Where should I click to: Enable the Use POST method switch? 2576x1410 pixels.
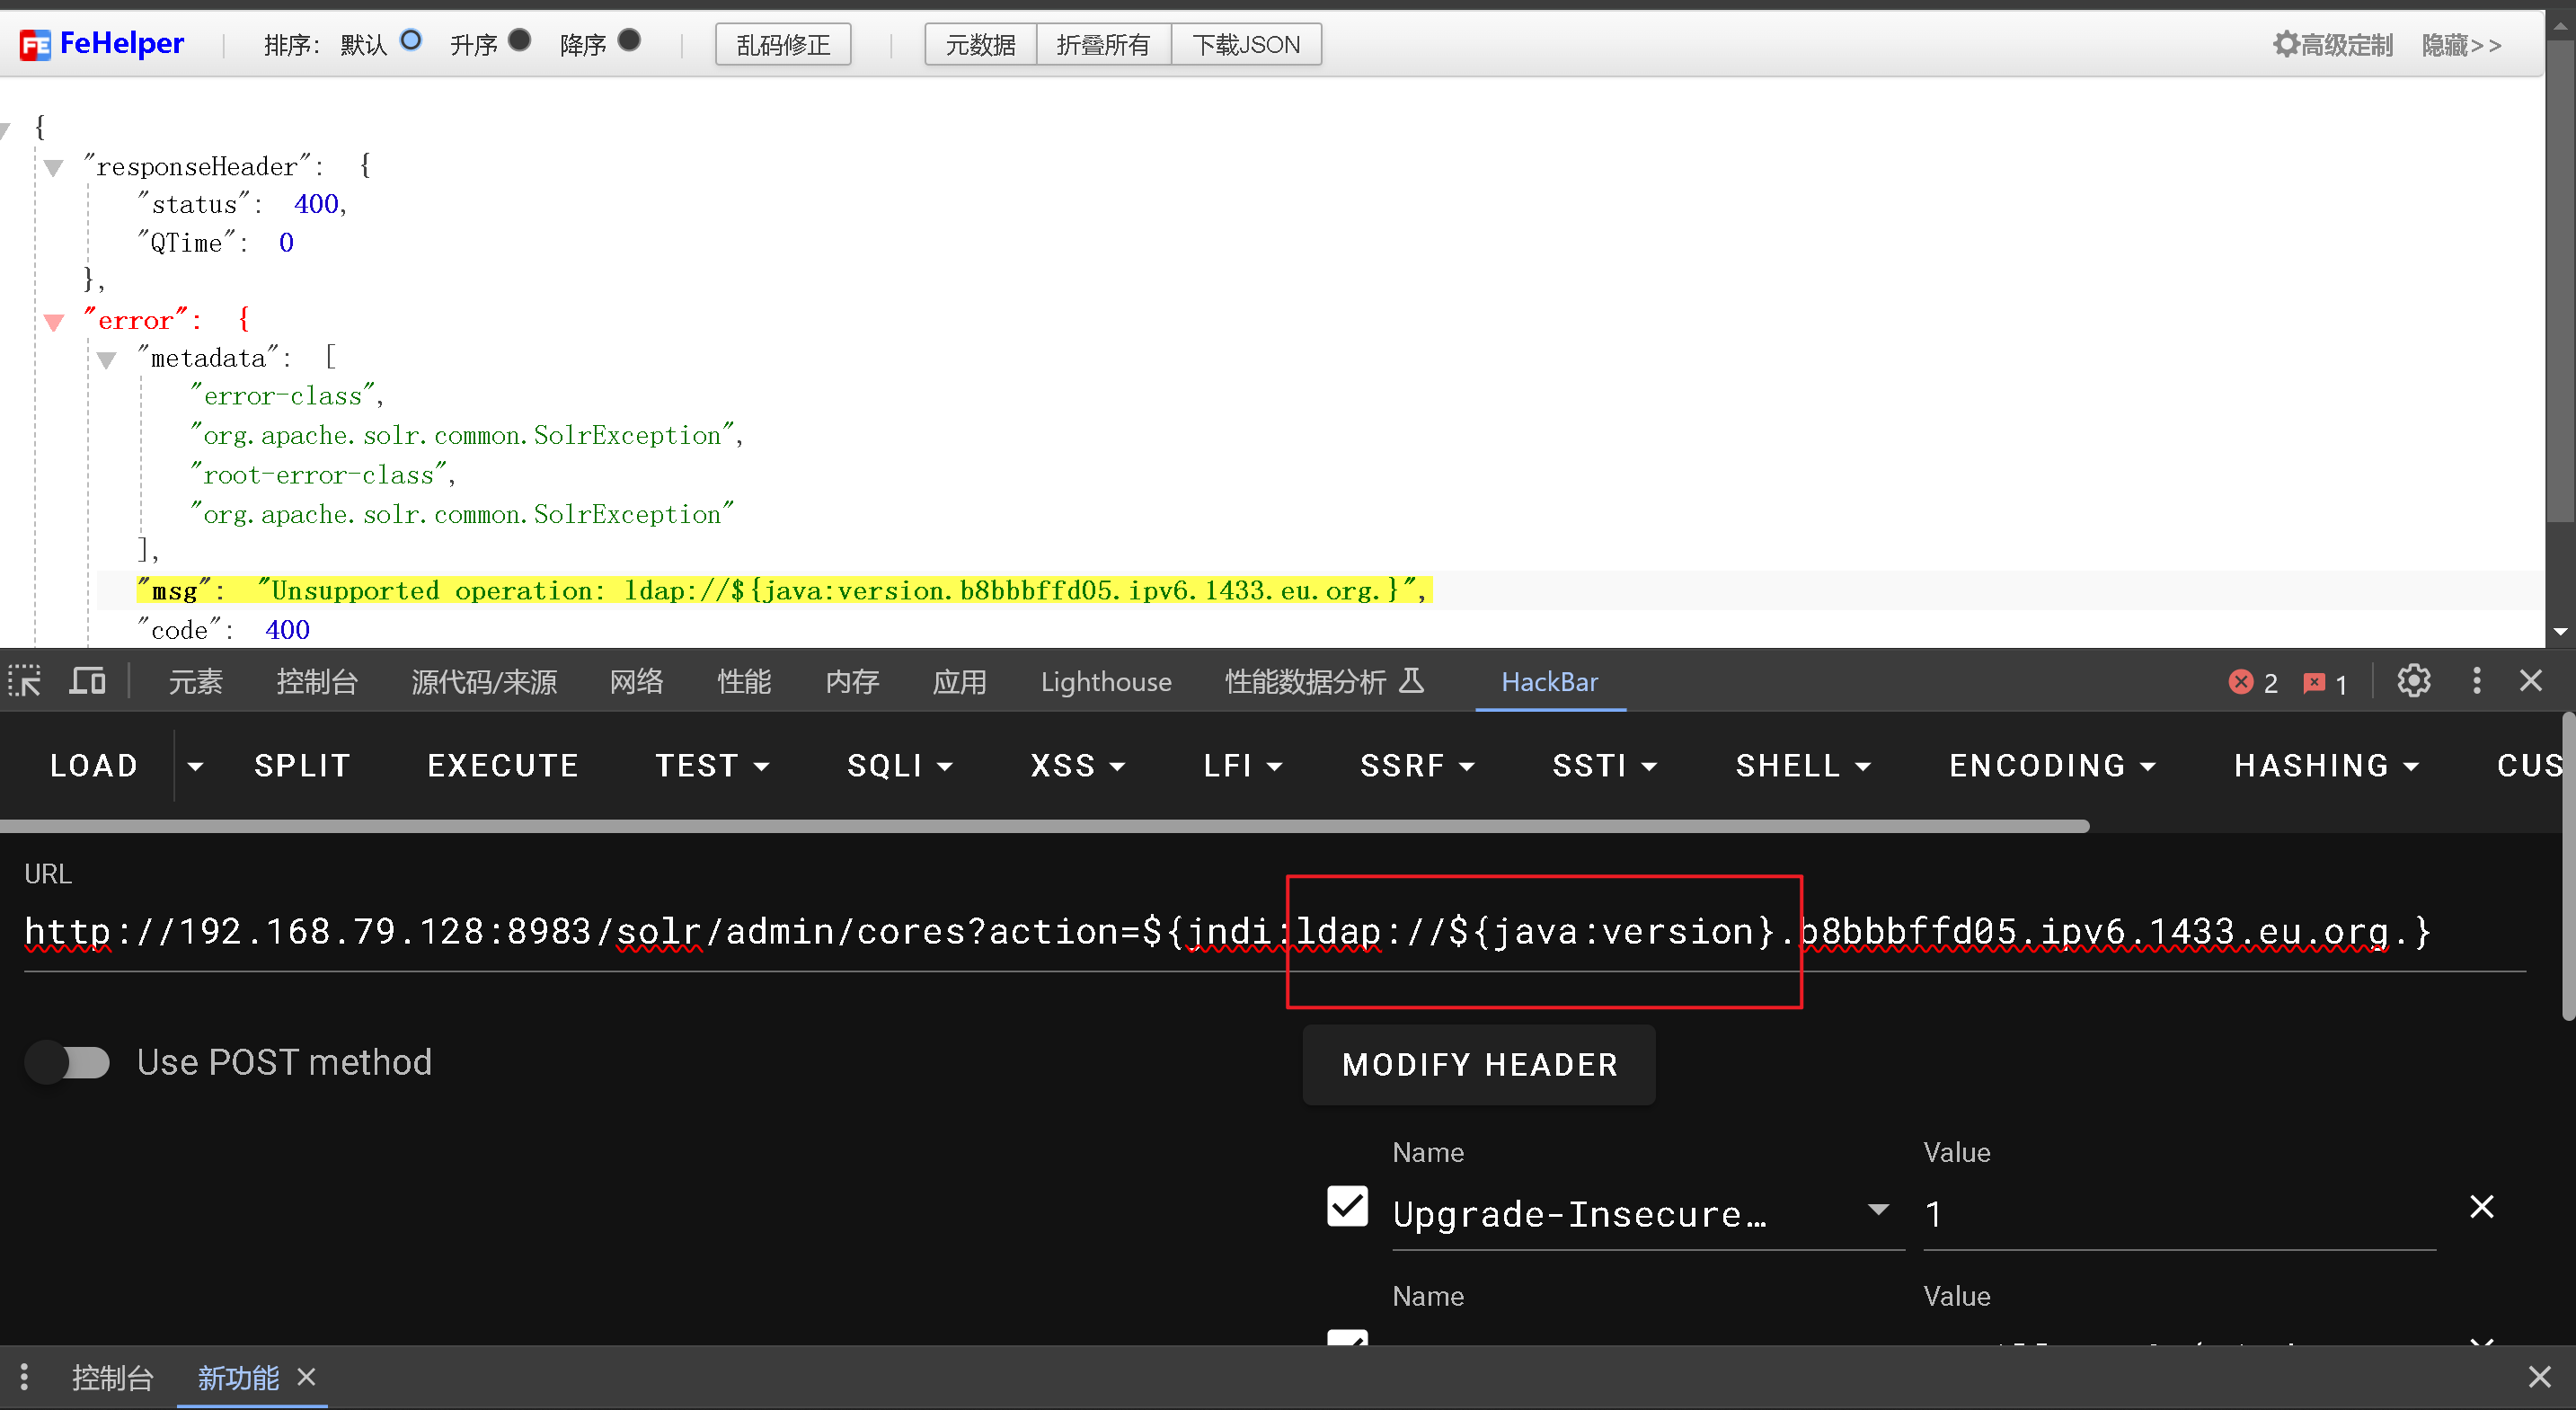pos(69,1062)
